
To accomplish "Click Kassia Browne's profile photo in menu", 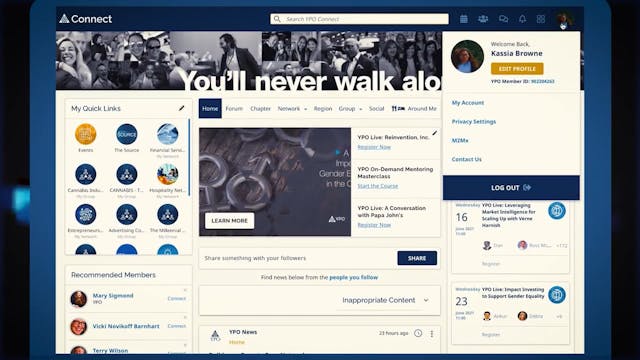I will [467, 56].
